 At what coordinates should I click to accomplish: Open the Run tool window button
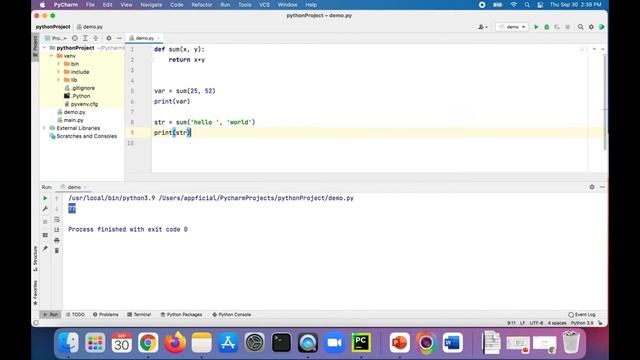point(50,315)
